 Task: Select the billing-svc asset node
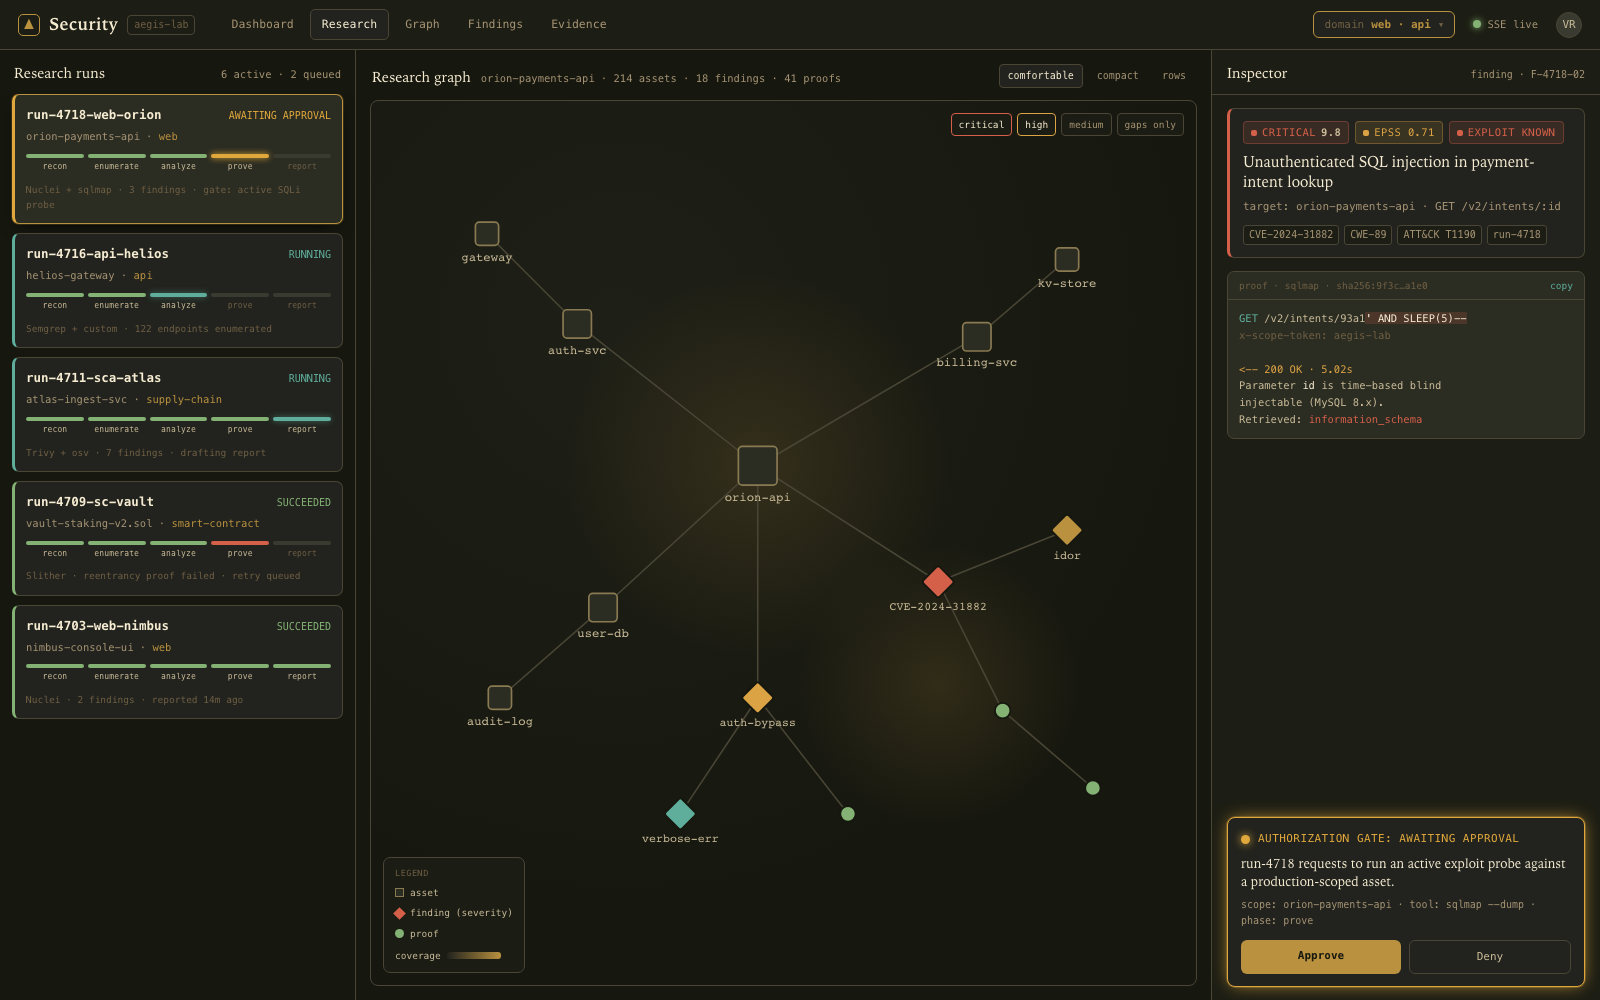click(x=977, y=337)
